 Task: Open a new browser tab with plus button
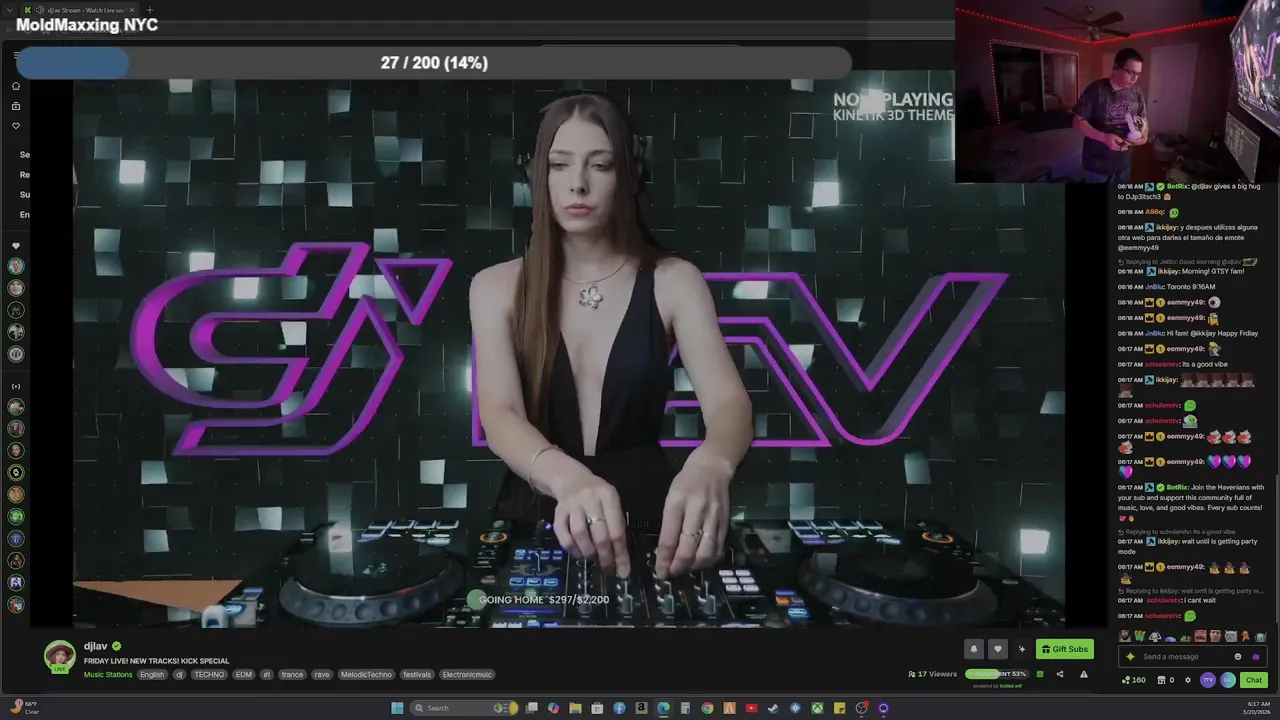pos(149,10)
